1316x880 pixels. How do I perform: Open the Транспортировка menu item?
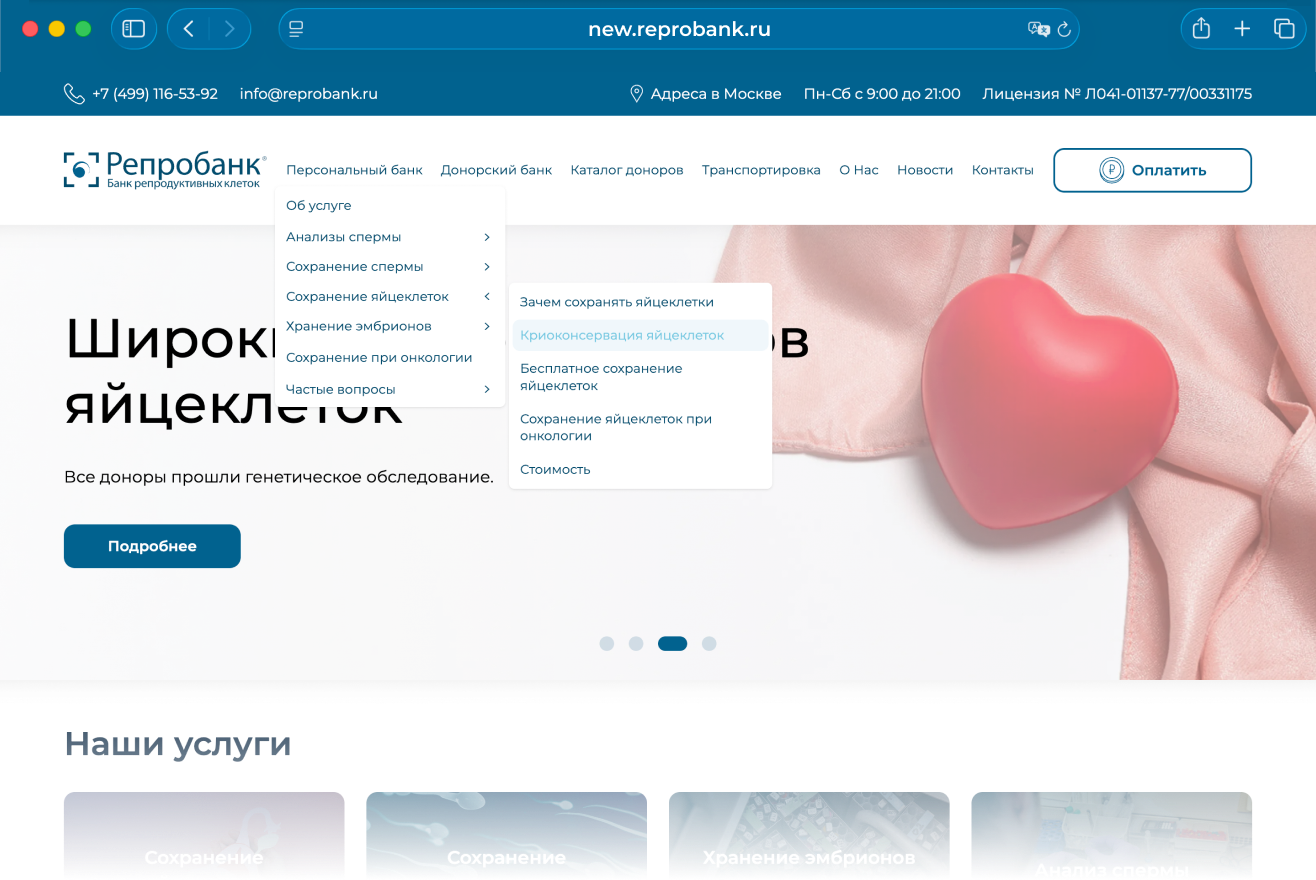tap(761, 170)
